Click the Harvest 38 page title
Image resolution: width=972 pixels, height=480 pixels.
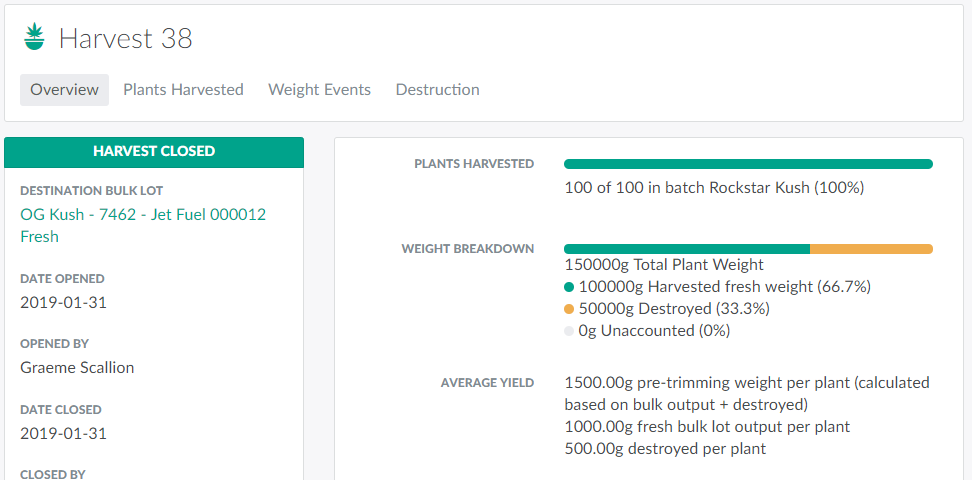(x=125, y=38)
